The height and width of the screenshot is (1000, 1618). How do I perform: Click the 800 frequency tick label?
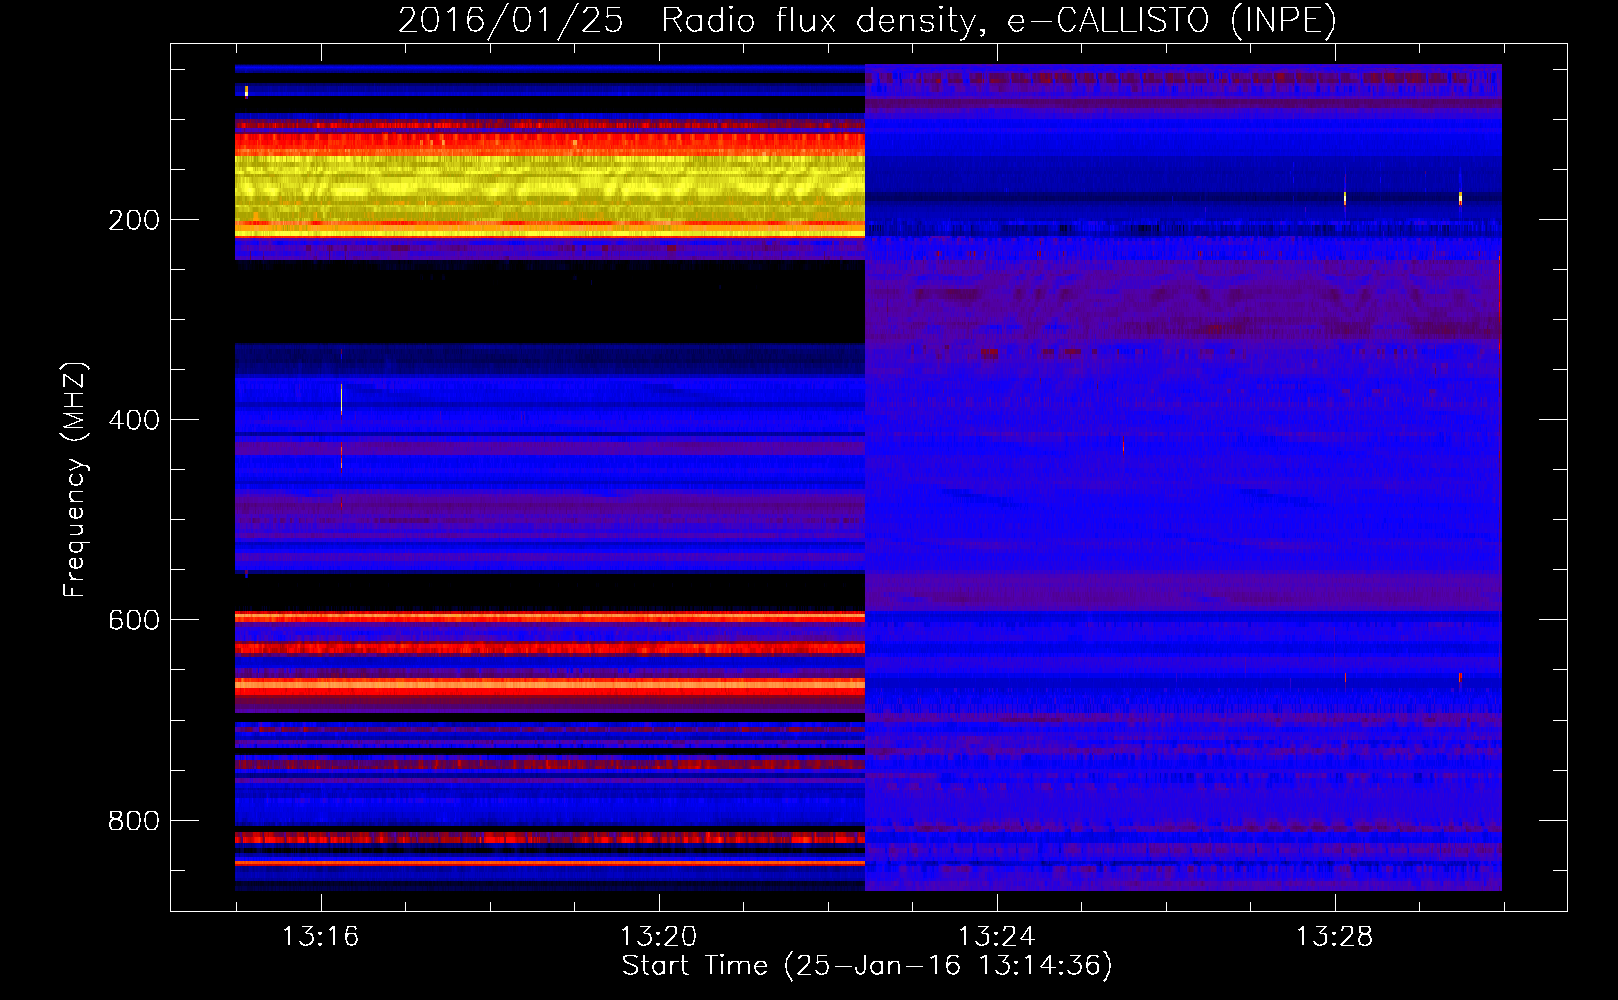click(x=134, y=821)
